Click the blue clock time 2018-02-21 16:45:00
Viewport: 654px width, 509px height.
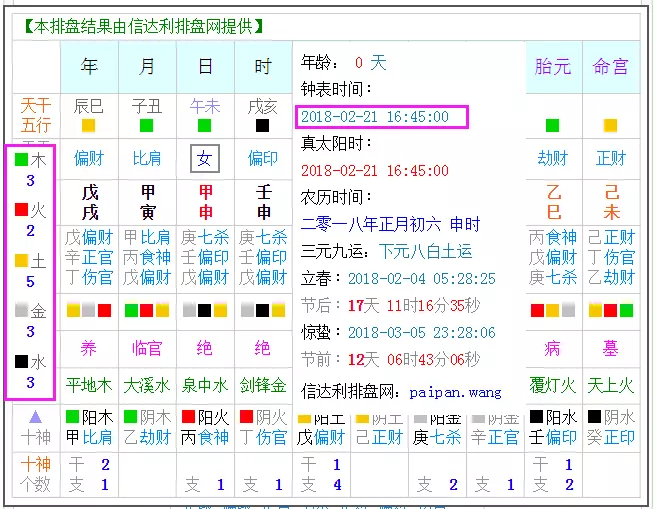(x=375, y=117)
